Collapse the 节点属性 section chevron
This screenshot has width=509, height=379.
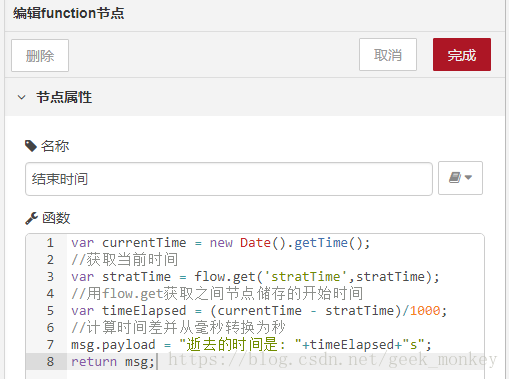(x=21, y=97)
